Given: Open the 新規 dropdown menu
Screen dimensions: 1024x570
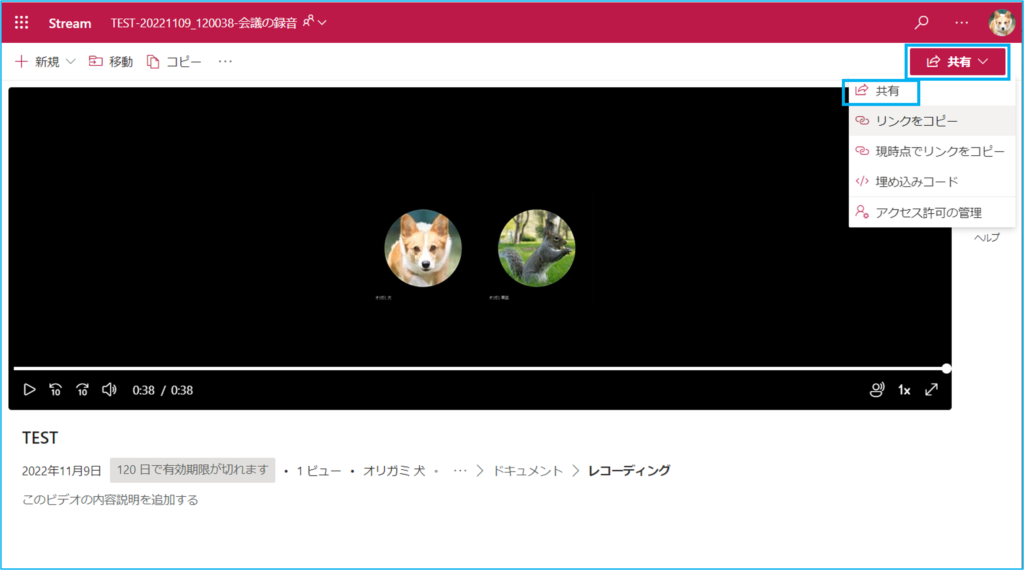Looking at the screenshot, I should click(46, 62).
